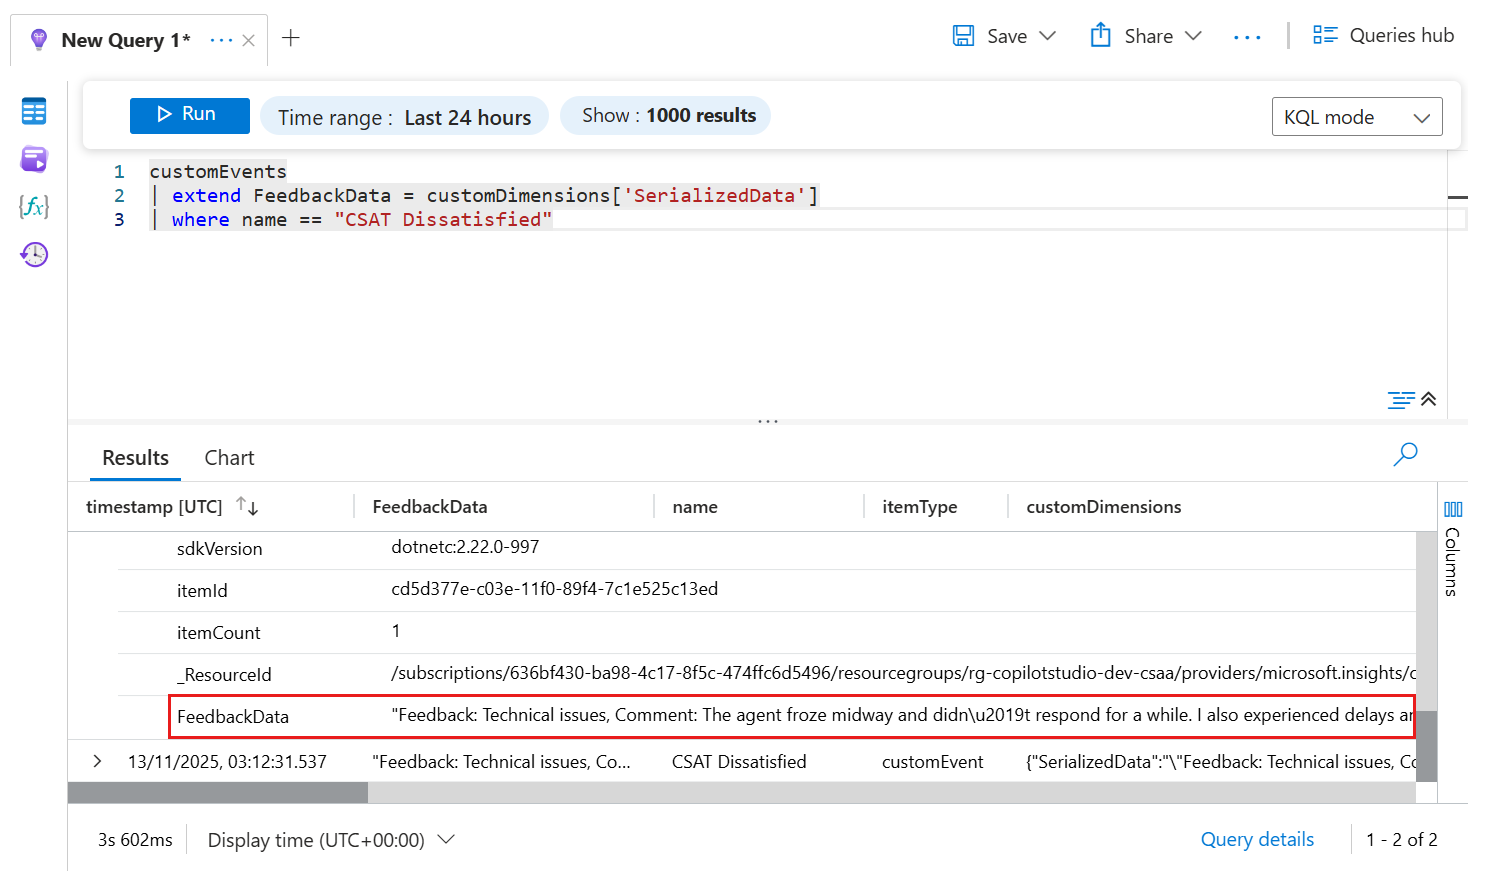Open the example Queries pane in the sidebar
The width and height of the screenshot is (1497, 871).
(x=33, y=159)
